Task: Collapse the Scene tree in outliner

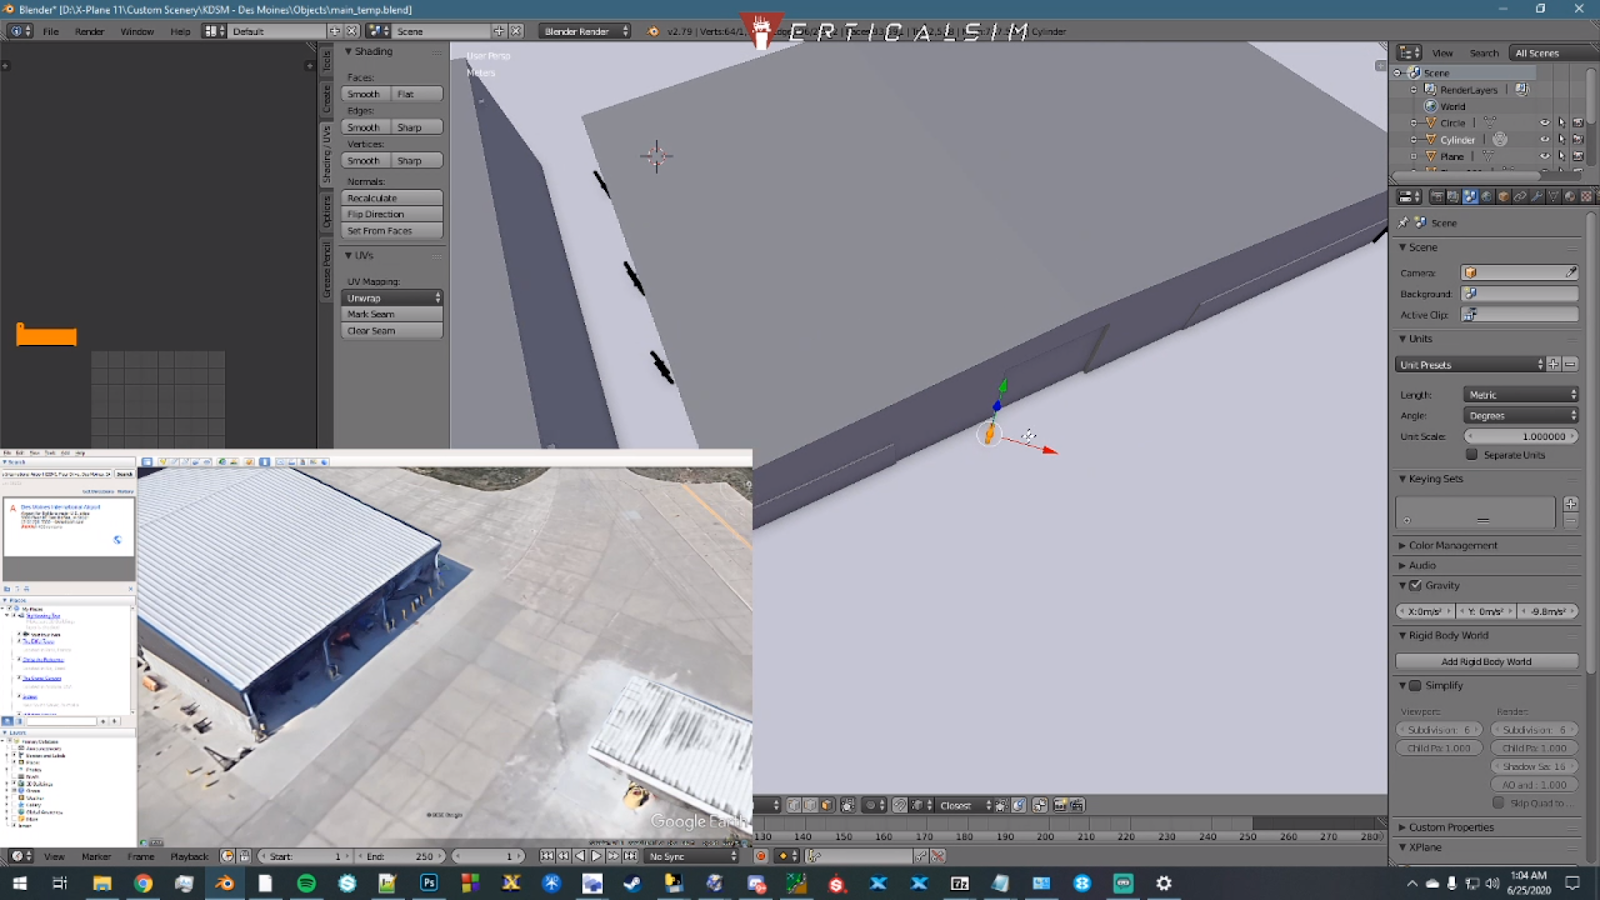Action: [x=1398, y=73]
